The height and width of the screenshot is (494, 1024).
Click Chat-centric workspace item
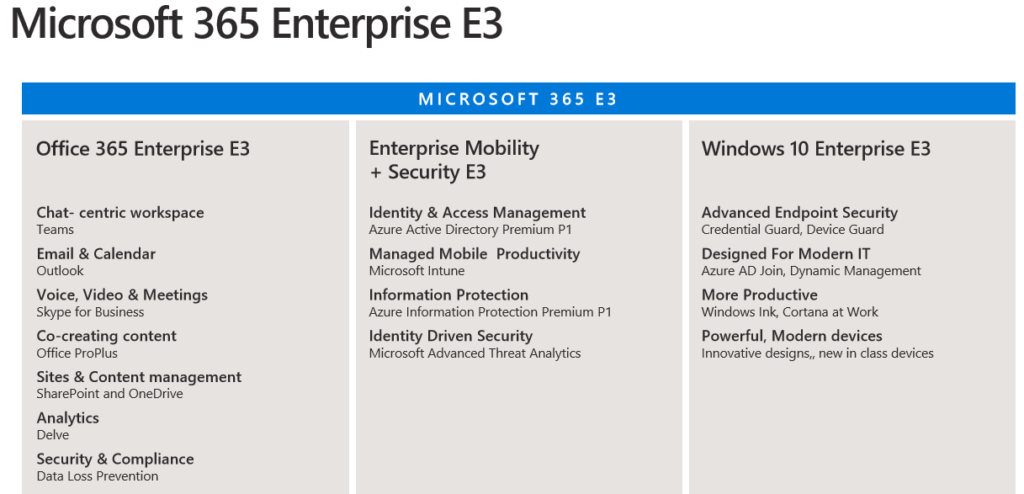[x=120, y=212]
